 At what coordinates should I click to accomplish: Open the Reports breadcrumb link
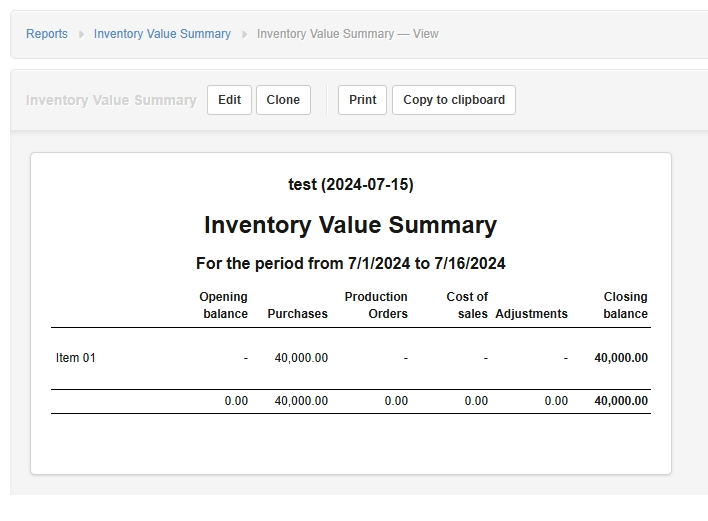point(47,34)
